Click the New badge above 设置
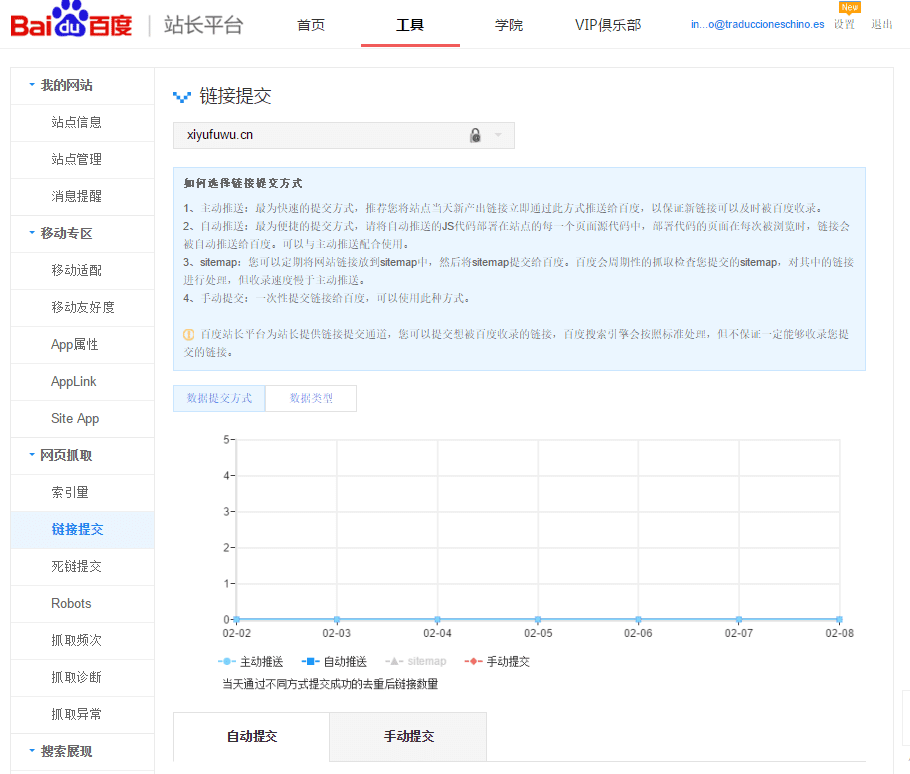 pos(850,8)
